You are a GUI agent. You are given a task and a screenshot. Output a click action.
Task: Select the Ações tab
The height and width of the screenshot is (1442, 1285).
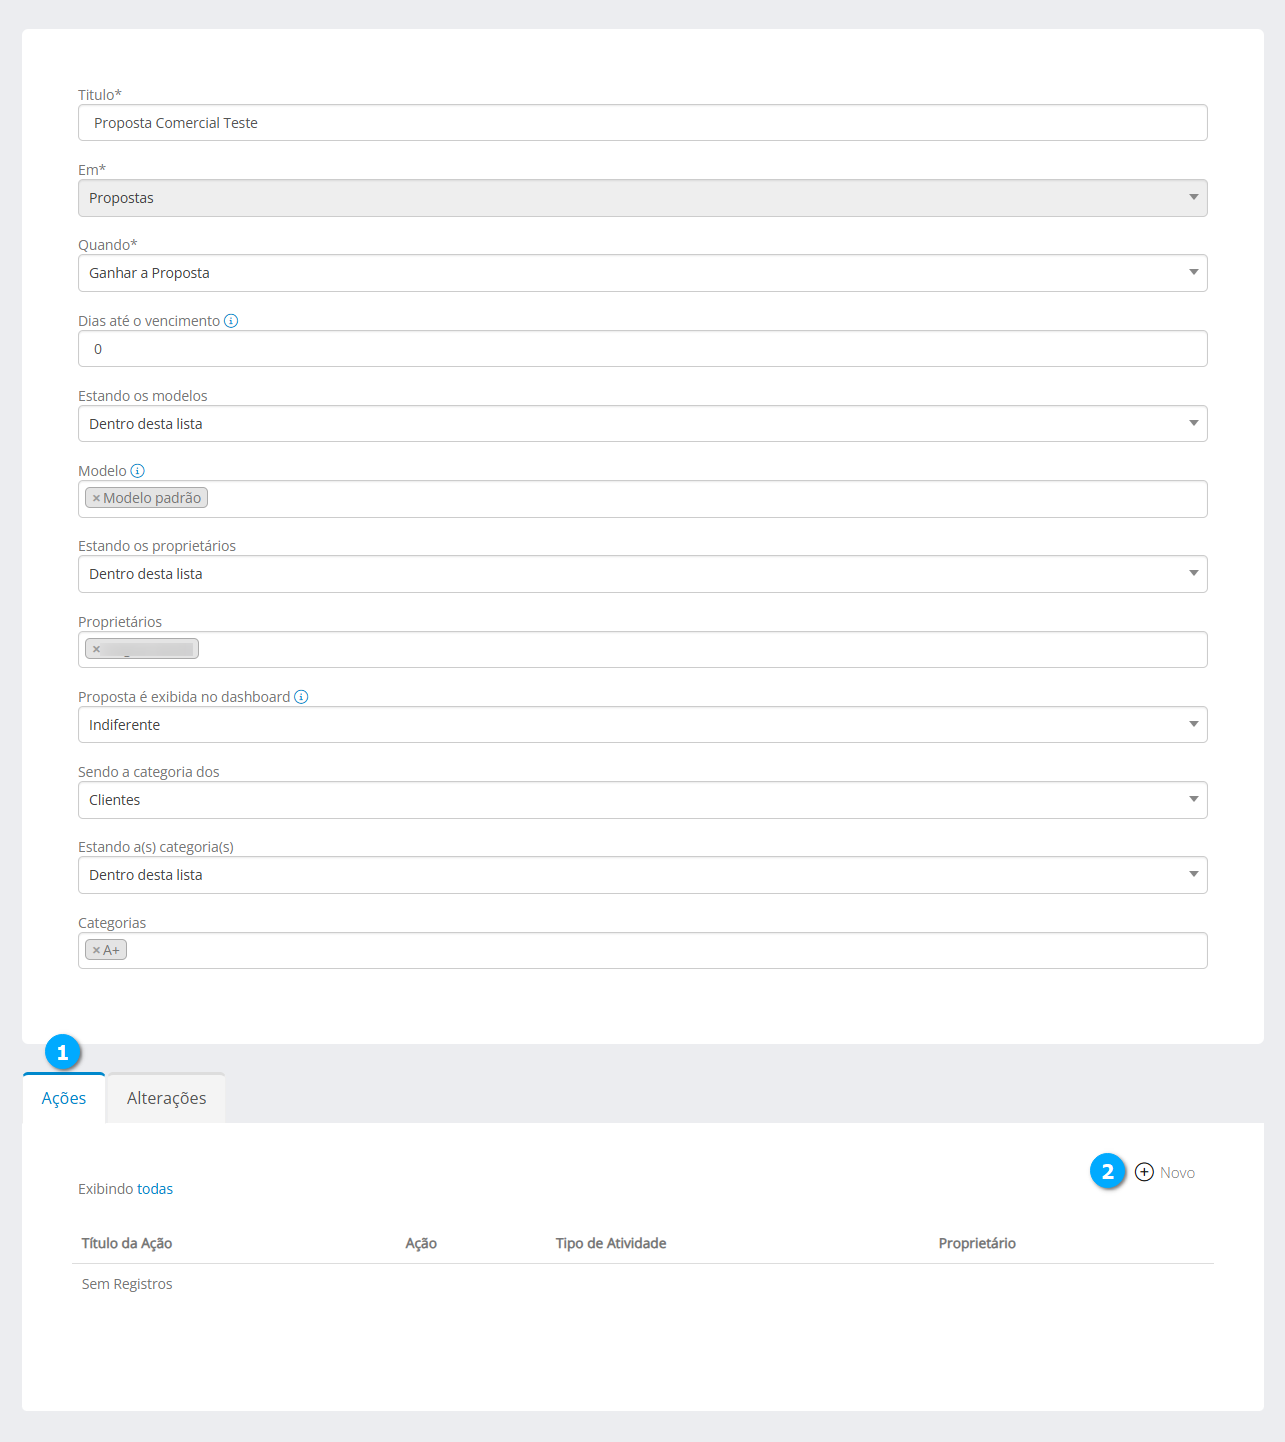[64, 1098]
